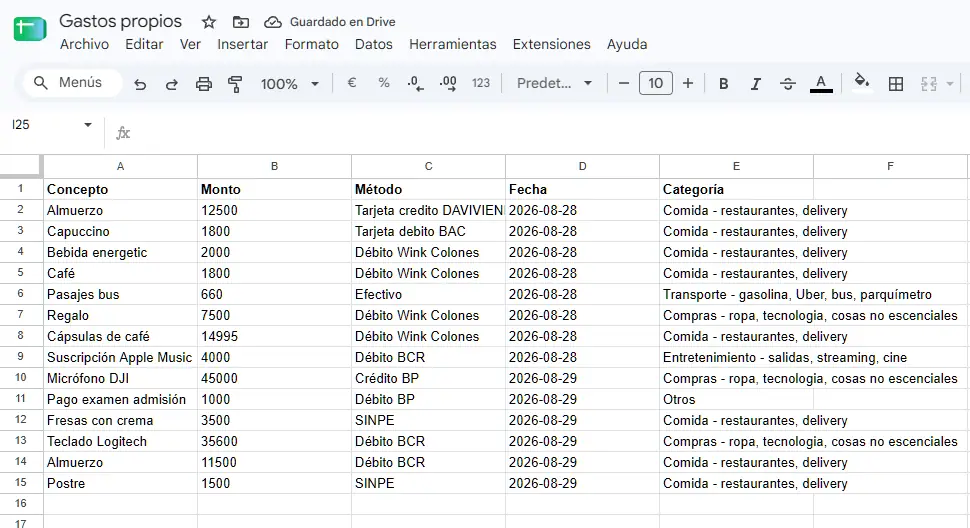Open the Archivo menu
Image resolution: width=970 pixels, height=528 pixels.
click(84, 45)
